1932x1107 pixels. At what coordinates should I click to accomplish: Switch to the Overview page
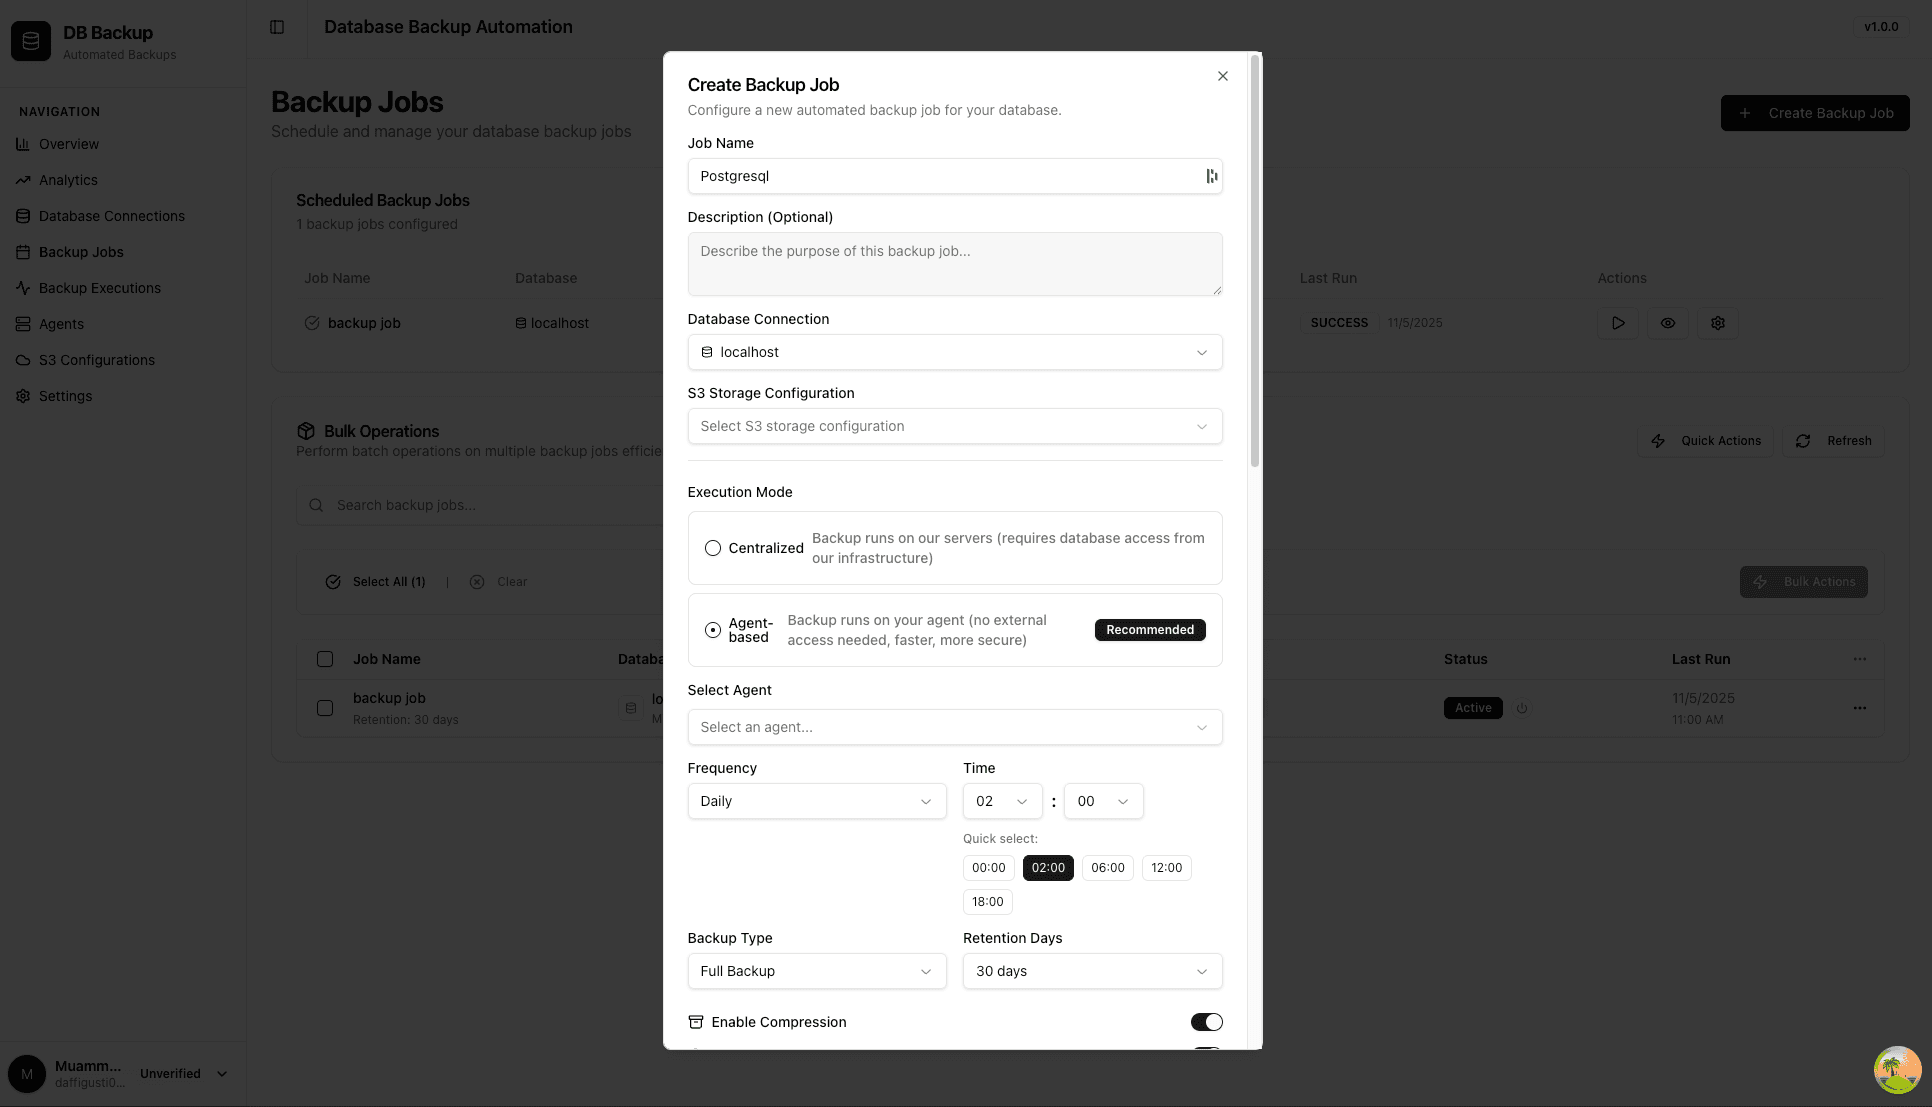pyautogui.click(x=68, y=143)
